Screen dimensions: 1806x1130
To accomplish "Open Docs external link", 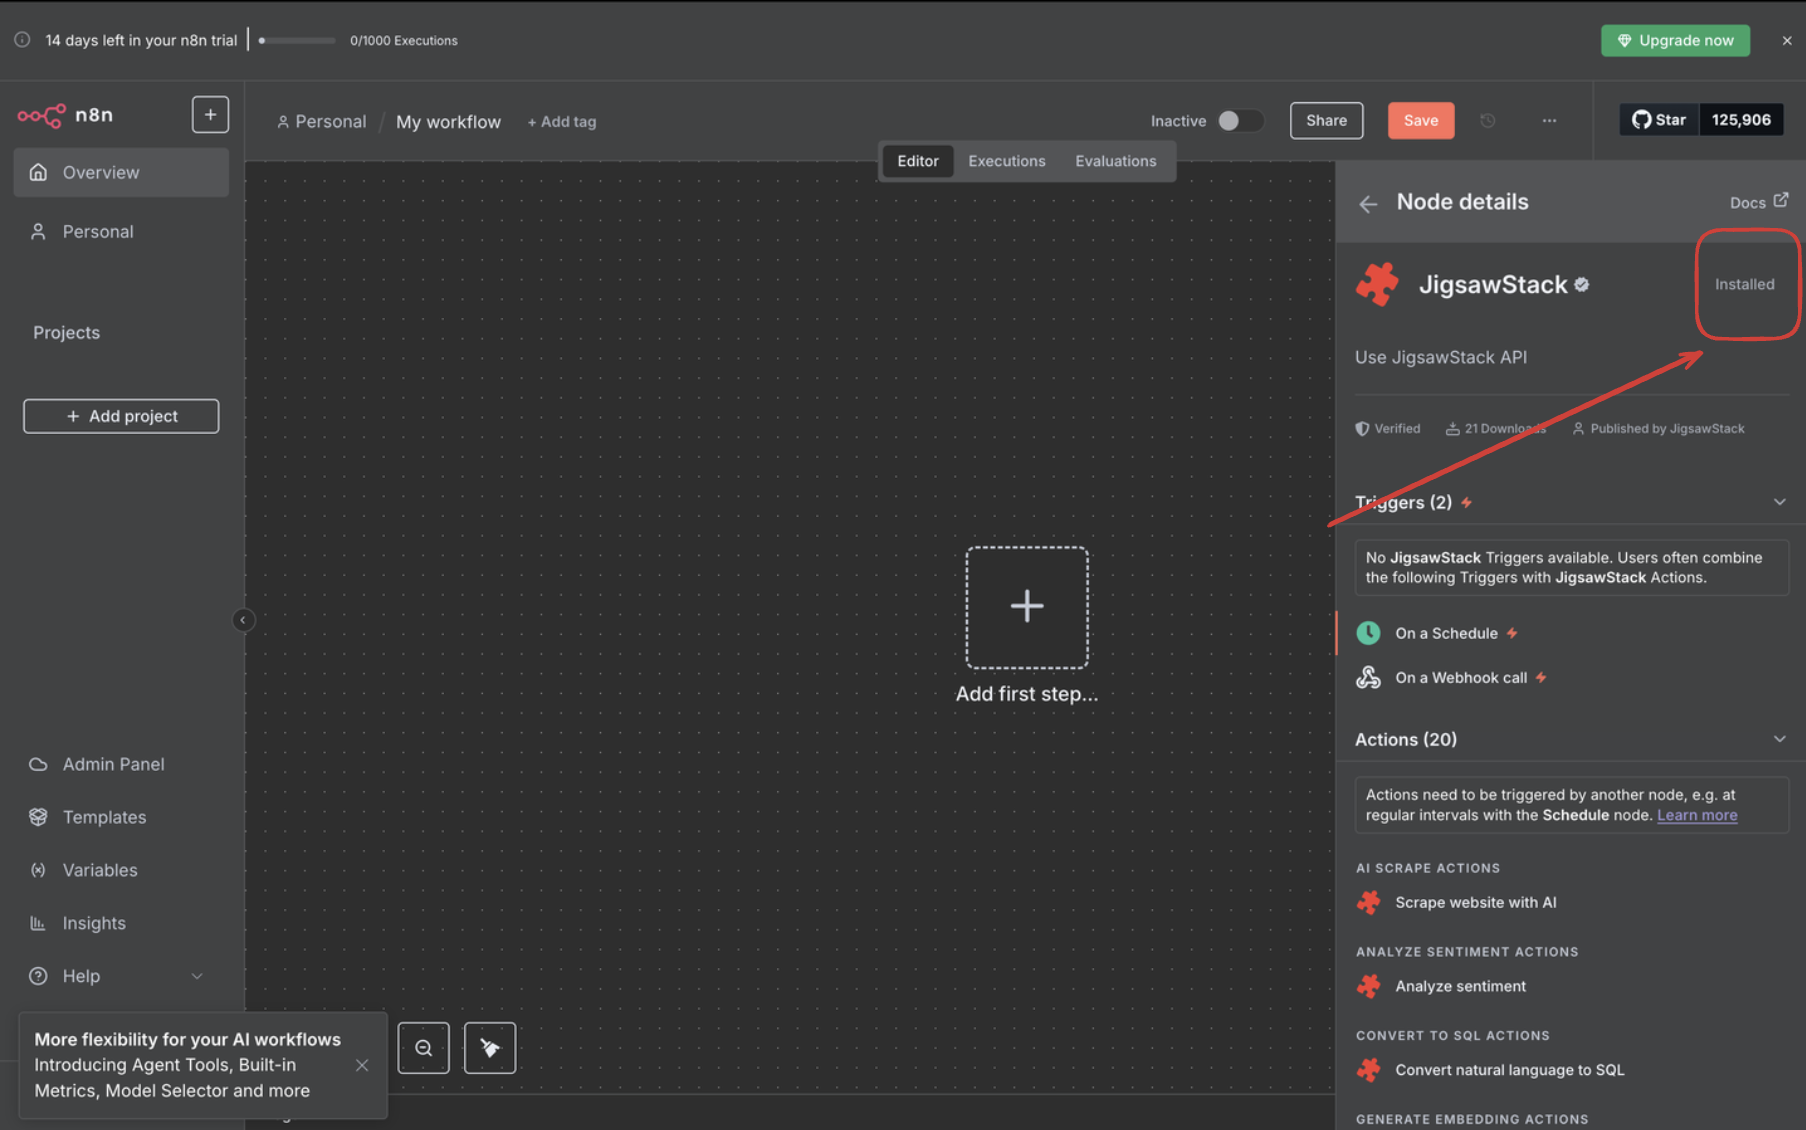I will coord(1759,202).
